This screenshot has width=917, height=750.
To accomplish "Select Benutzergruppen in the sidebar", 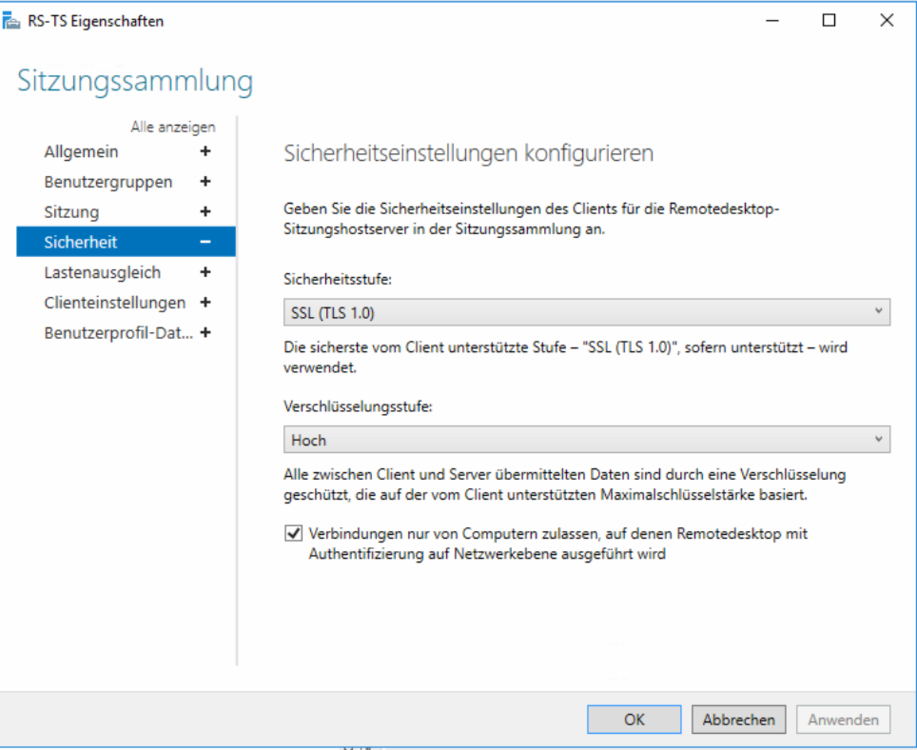I will click(108, 182).
